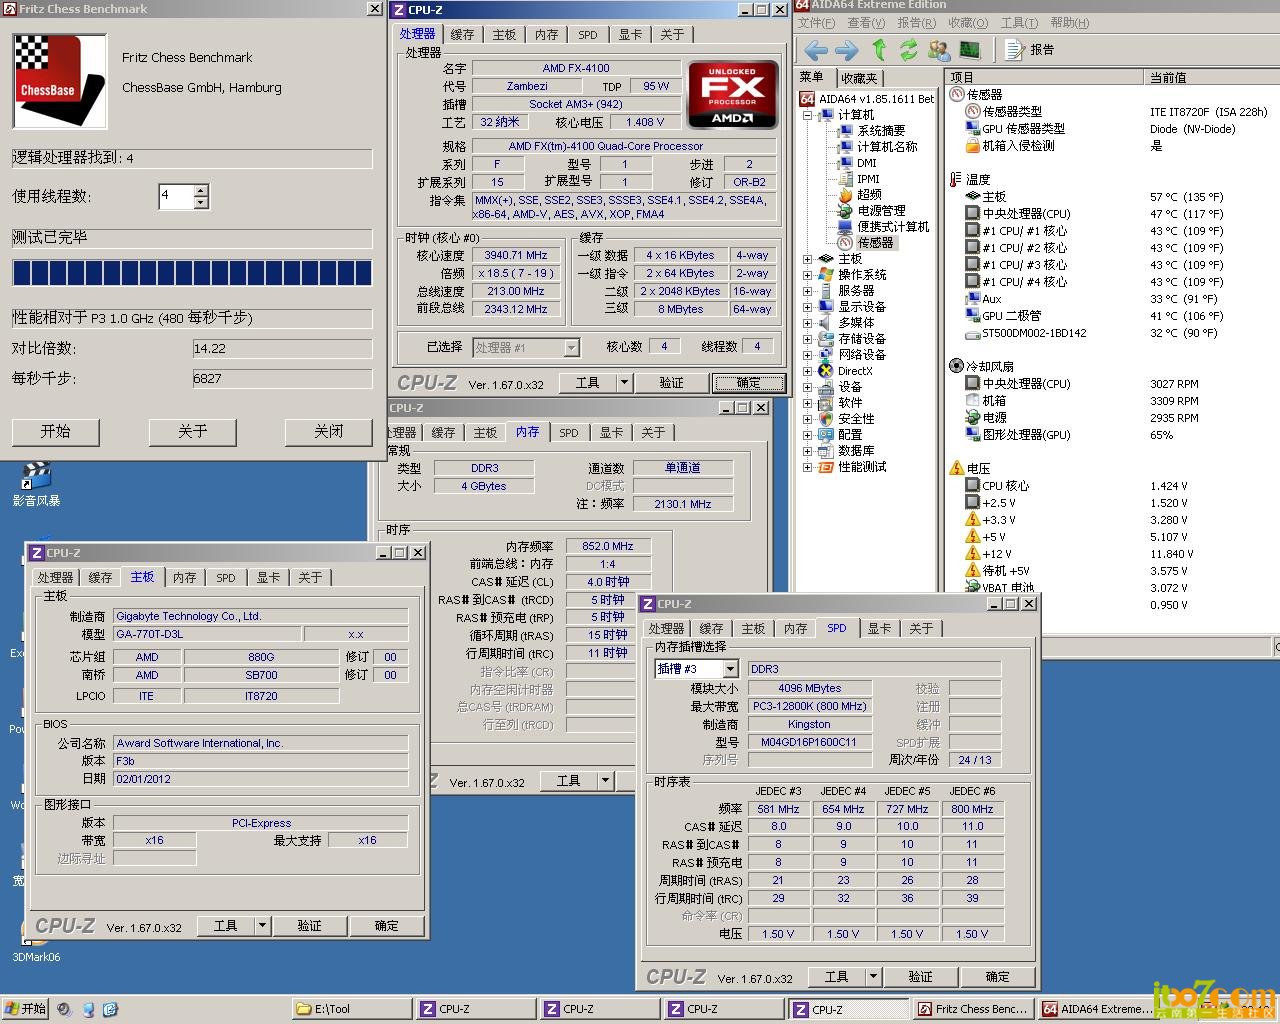Image resolution: width=1280 pixels, height=1024 pixels.
Task: Open the 文件(F) menu in AIDA64
Action: [x=816, y=23]
